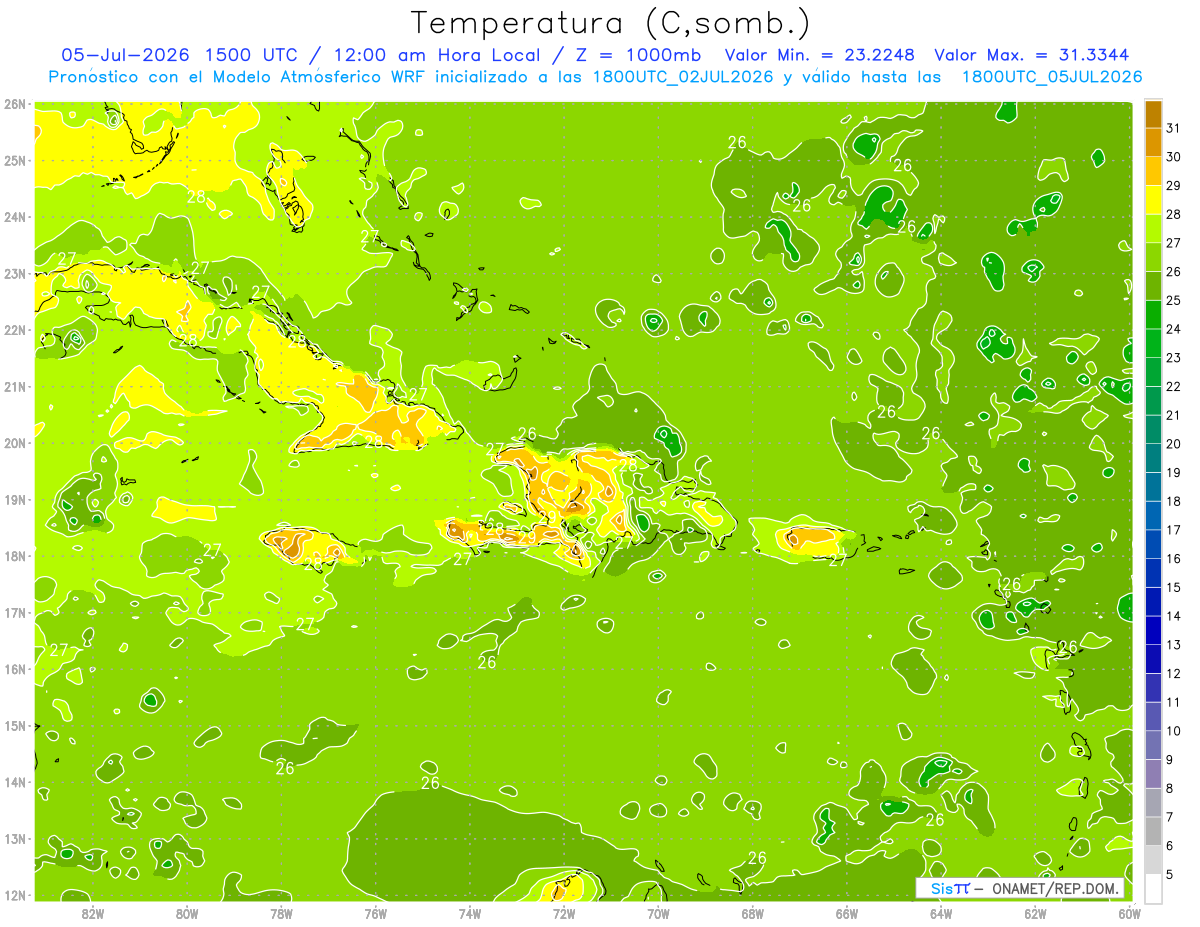The height and width of the screenshot is (927, 1200).
Task: Click the orange 30–31 legend color swatch
Action: pos(1153,143)
